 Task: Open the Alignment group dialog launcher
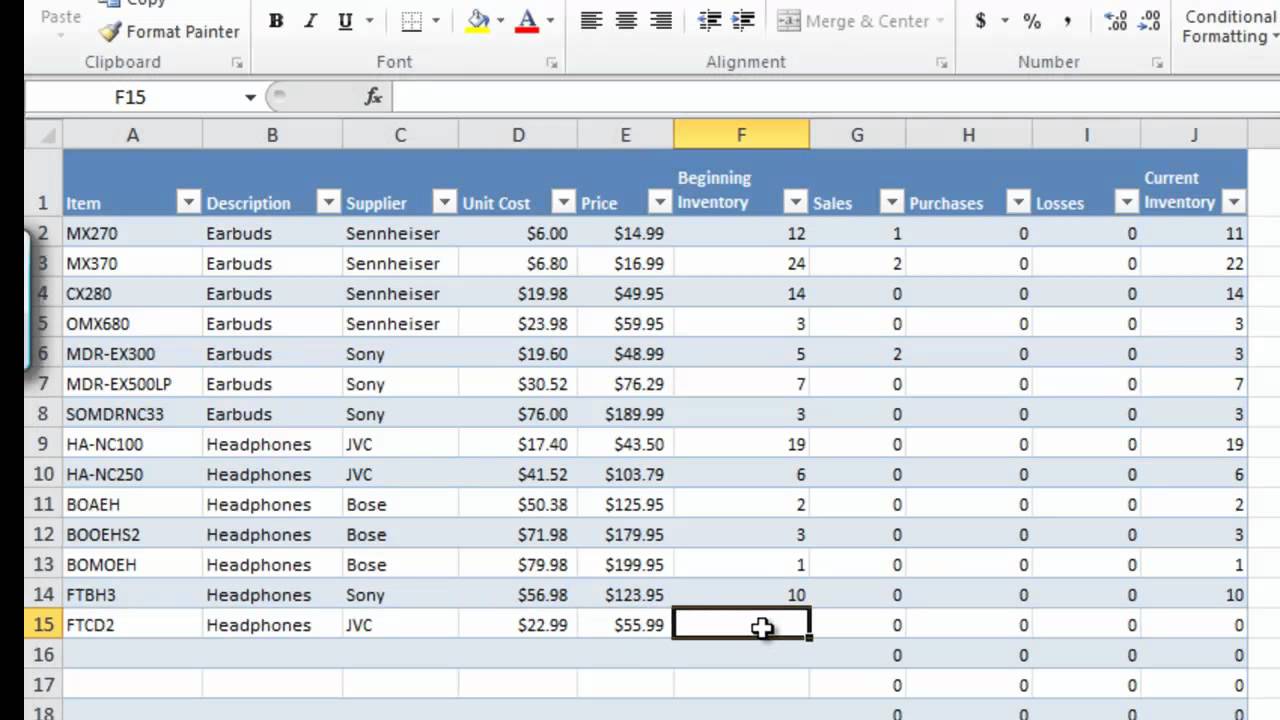click(x=941, y=62)
